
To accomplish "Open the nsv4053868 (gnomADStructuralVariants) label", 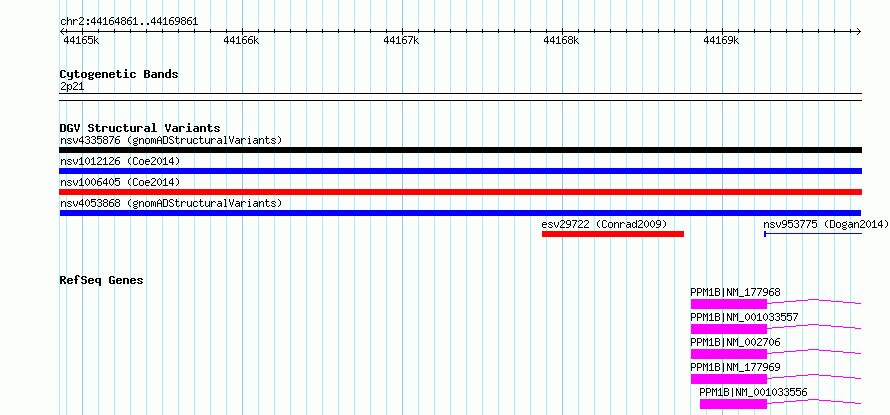I will [x=171, y=203].
